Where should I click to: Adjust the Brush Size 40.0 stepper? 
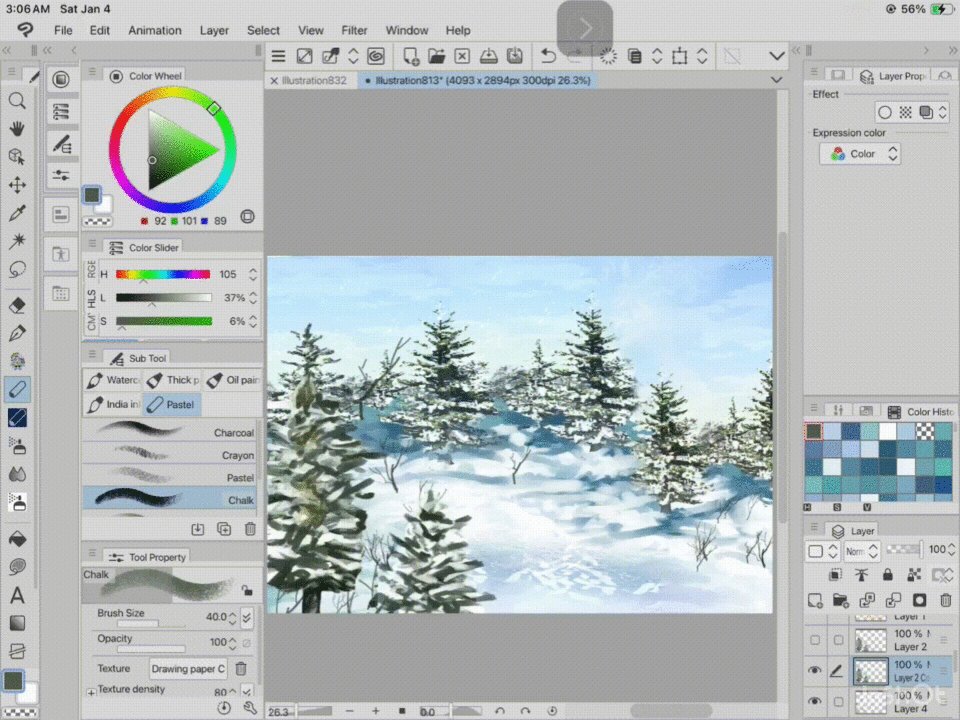[232, 618]
